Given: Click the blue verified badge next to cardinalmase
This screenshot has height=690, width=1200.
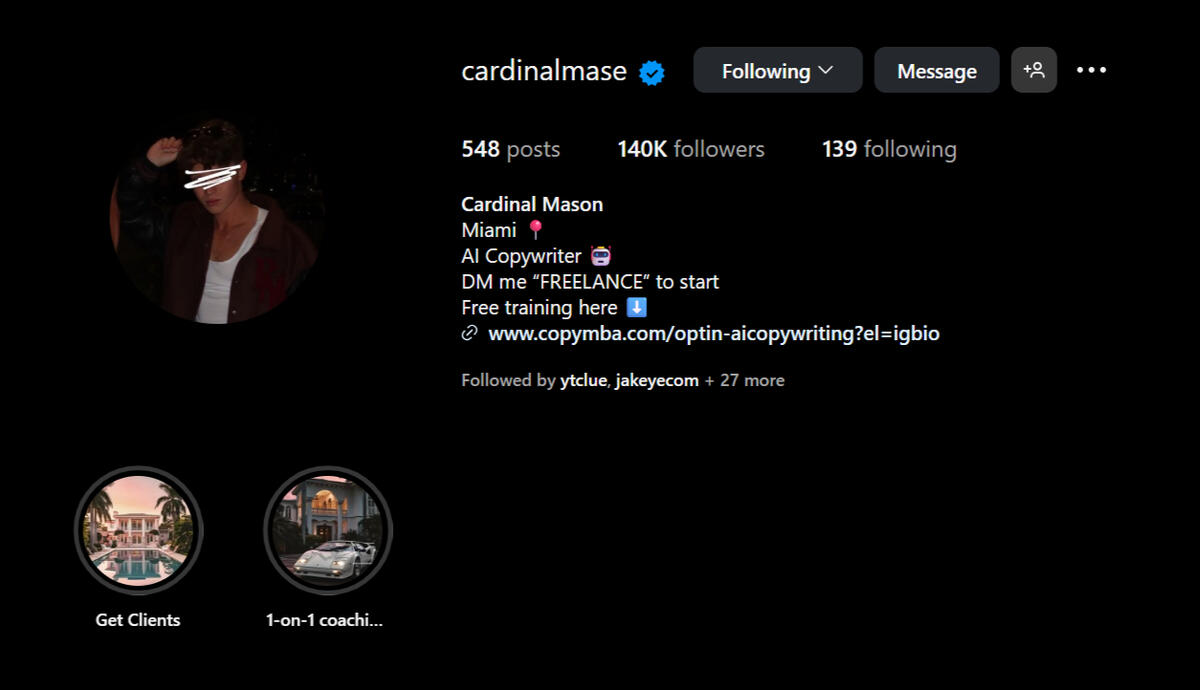Looking at the screenshot, I should click(x=652, y=72).
